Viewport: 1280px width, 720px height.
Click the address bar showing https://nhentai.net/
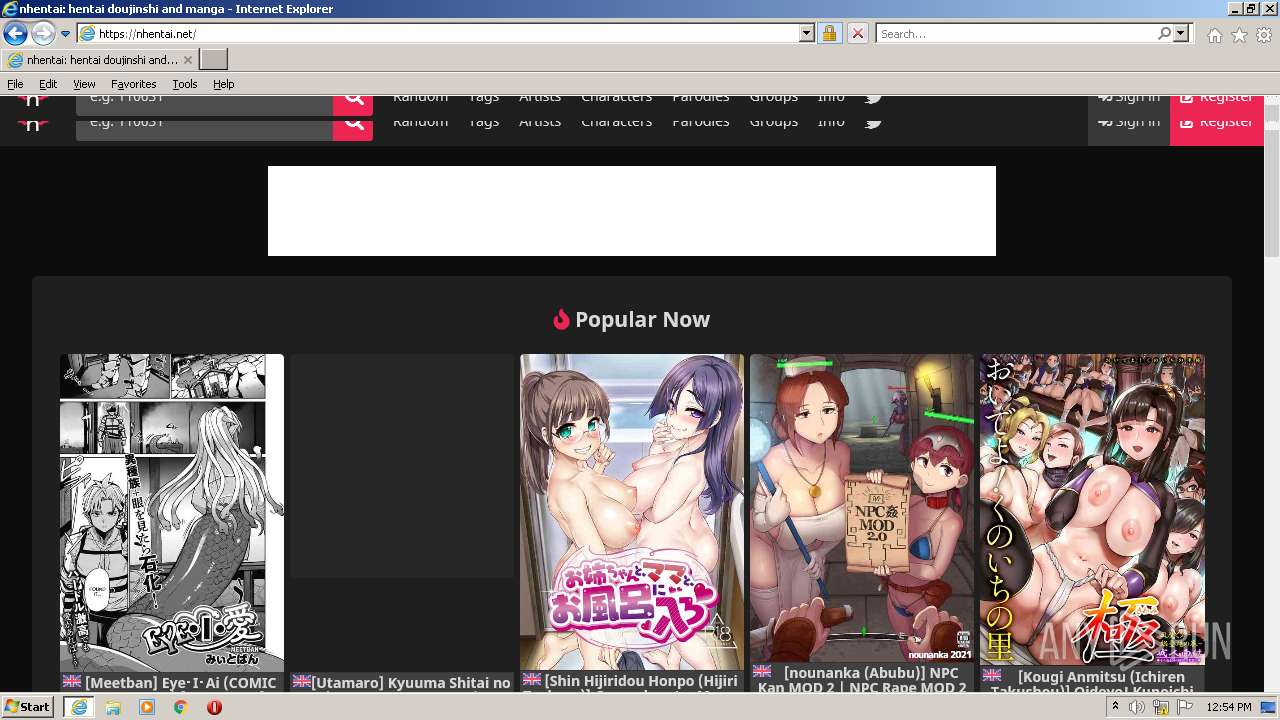click(x=438, y=34)
